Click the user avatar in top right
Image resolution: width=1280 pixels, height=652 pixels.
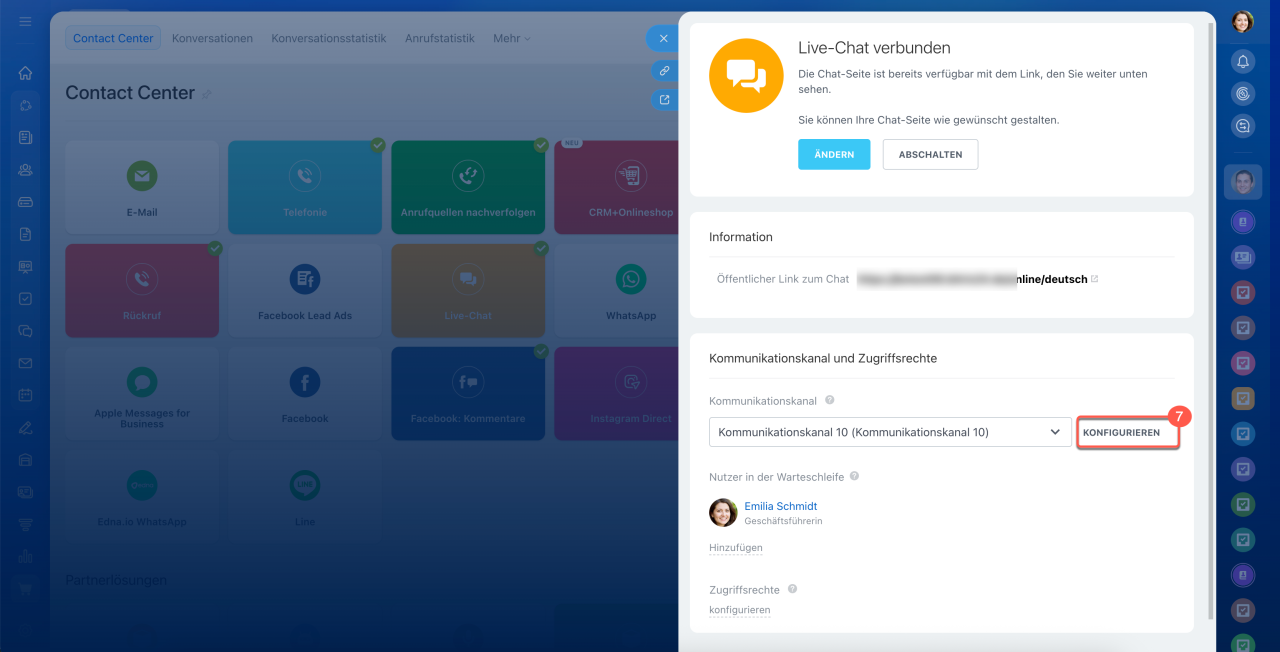pyautogui.click(x=1242, y=21)
